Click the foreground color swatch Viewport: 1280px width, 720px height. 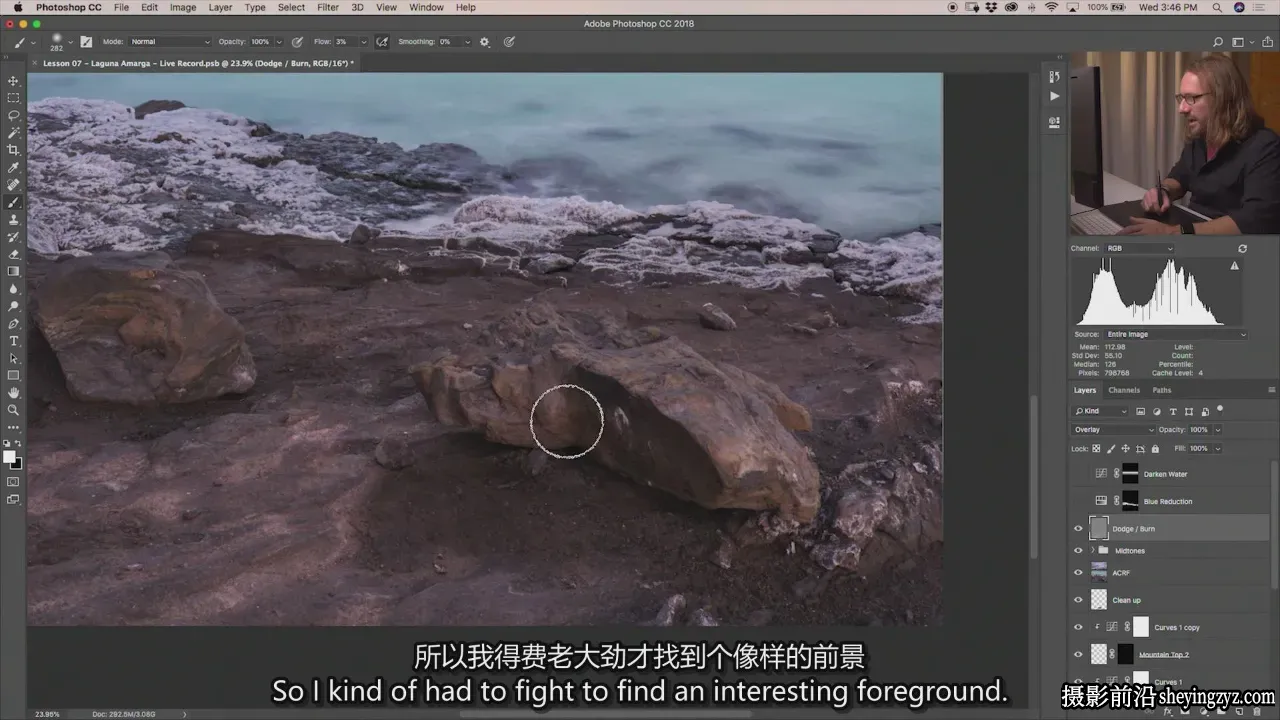(9, 457)
